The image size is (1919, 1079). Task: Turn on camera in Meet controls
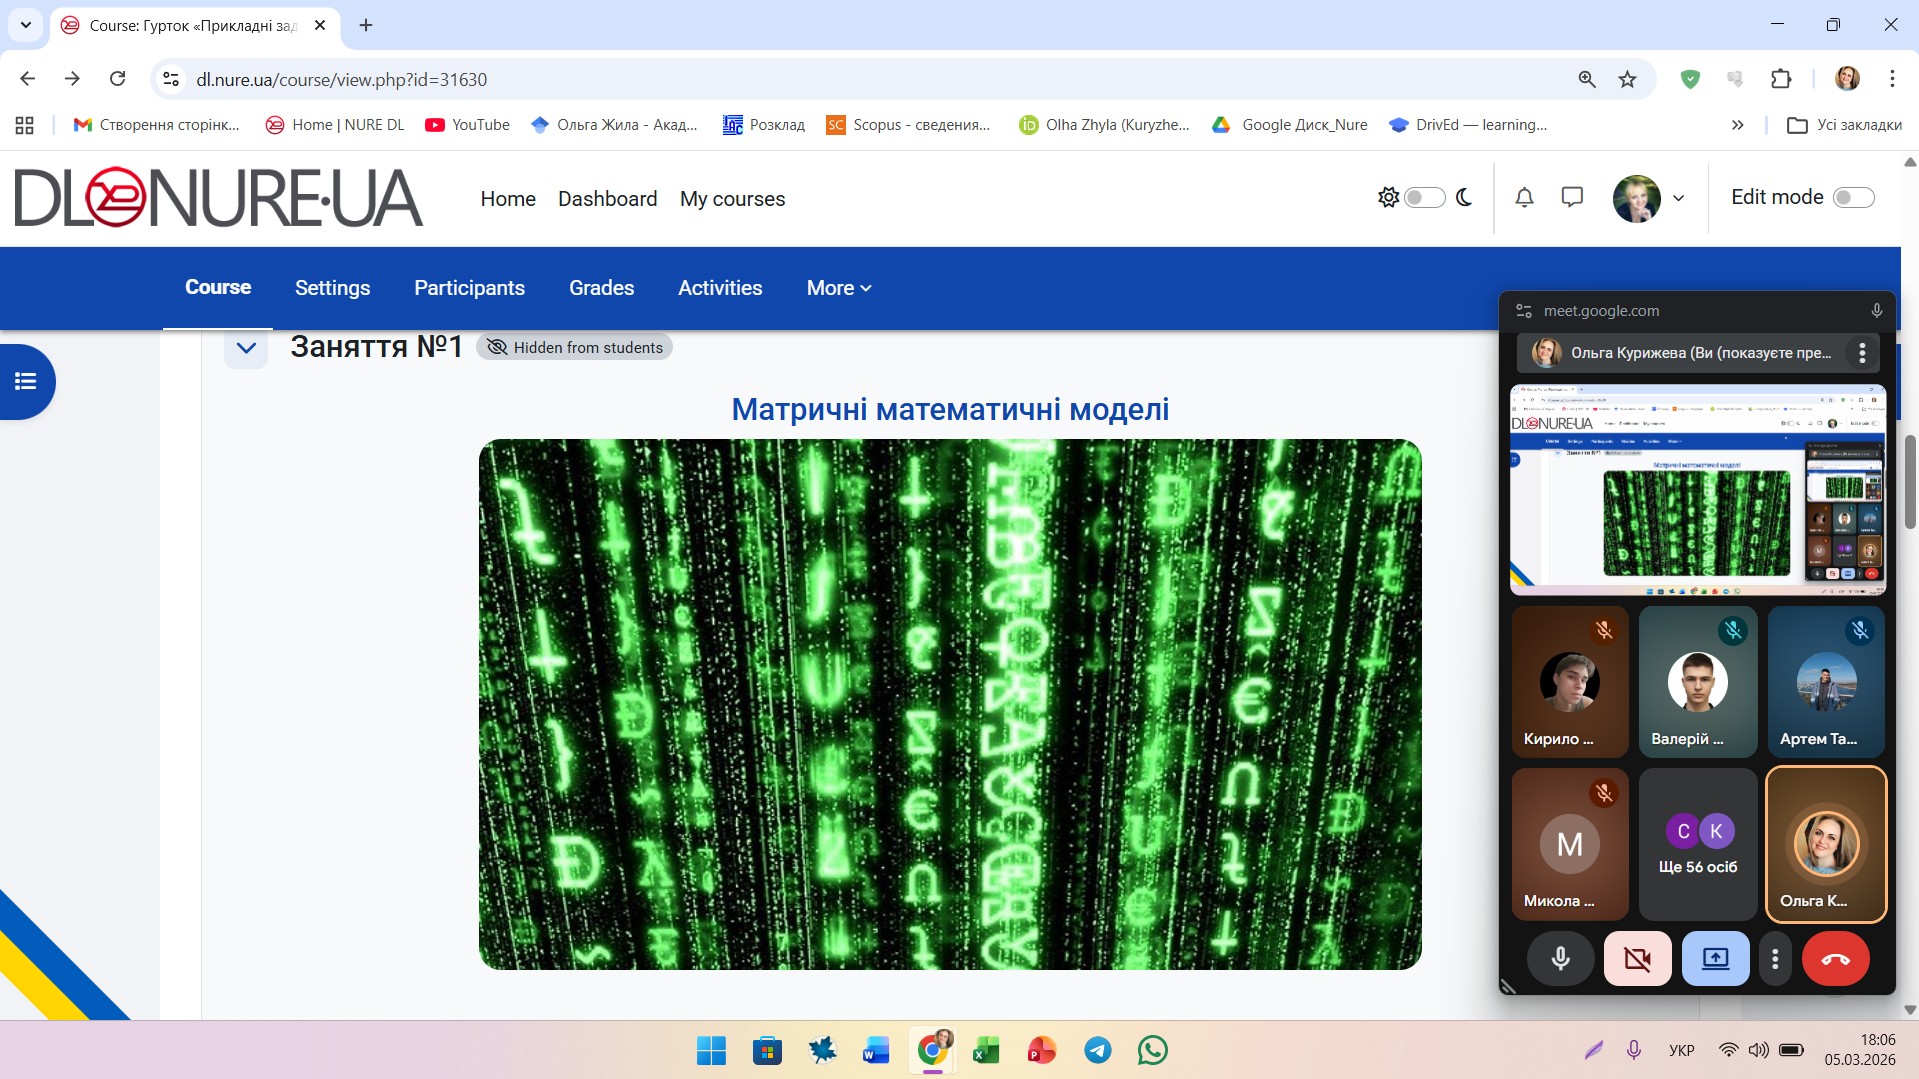coord(1637,959)
